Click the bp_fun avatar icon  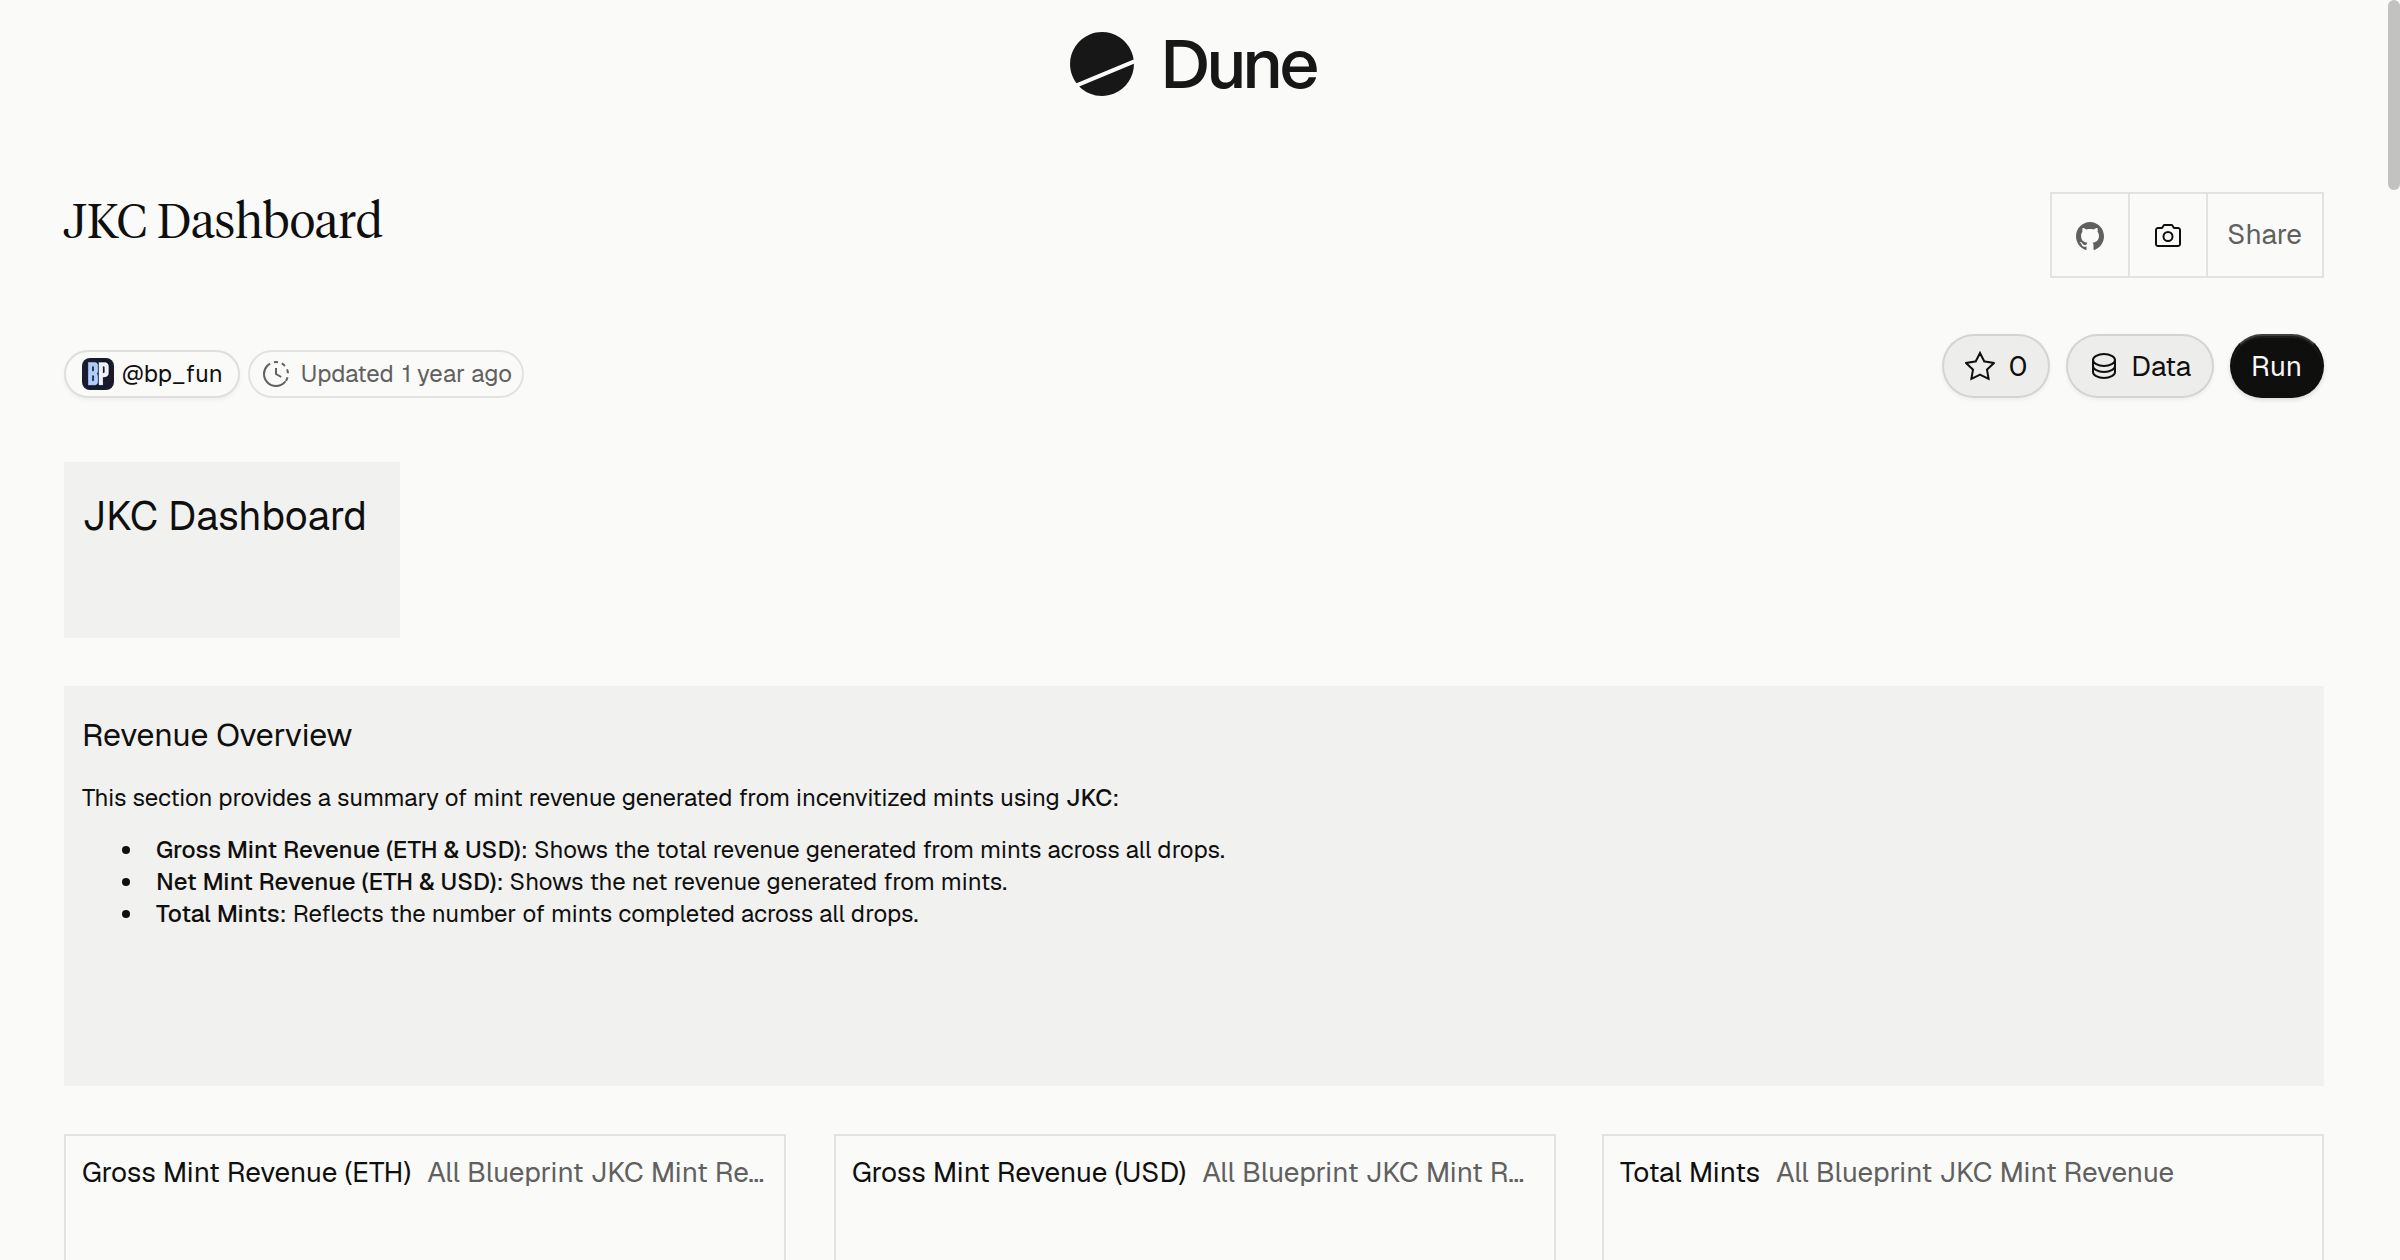tap(97, 374)
